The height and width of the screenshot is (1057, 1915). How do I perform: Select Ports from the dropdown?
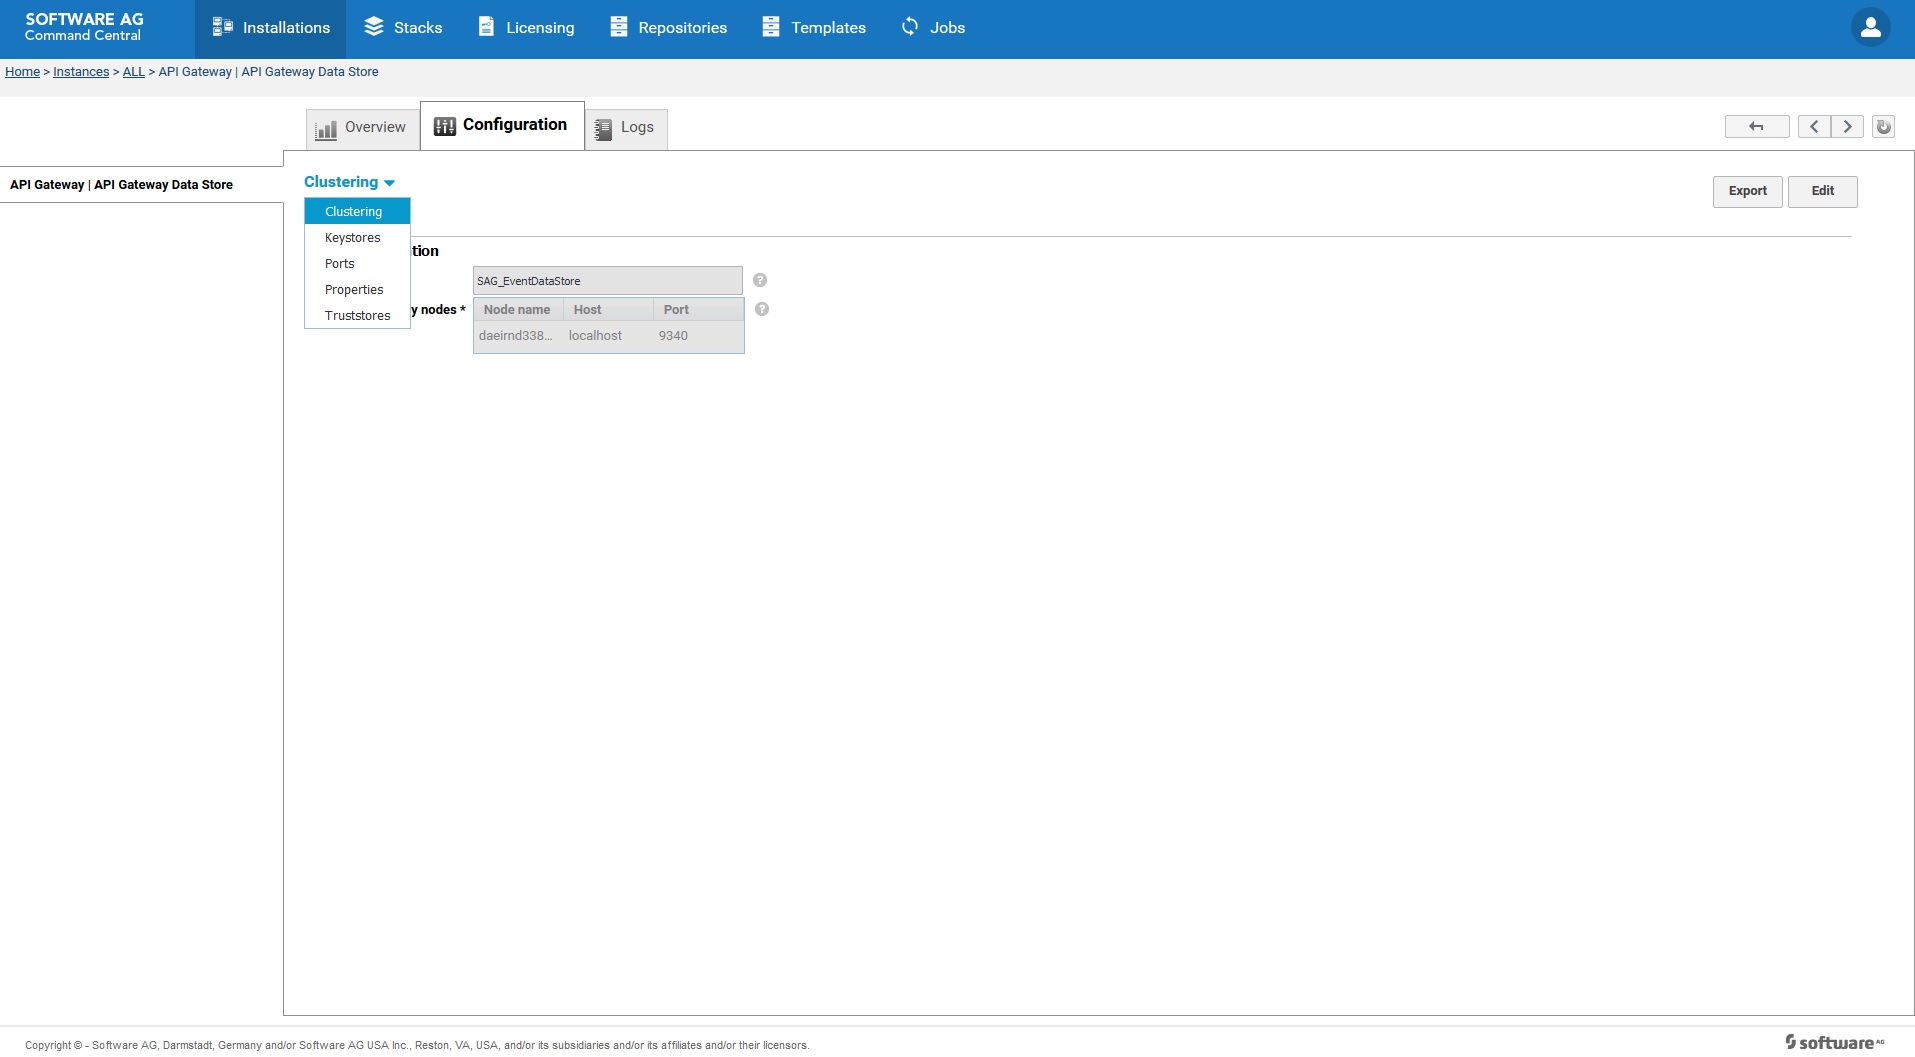click(357, 263)
